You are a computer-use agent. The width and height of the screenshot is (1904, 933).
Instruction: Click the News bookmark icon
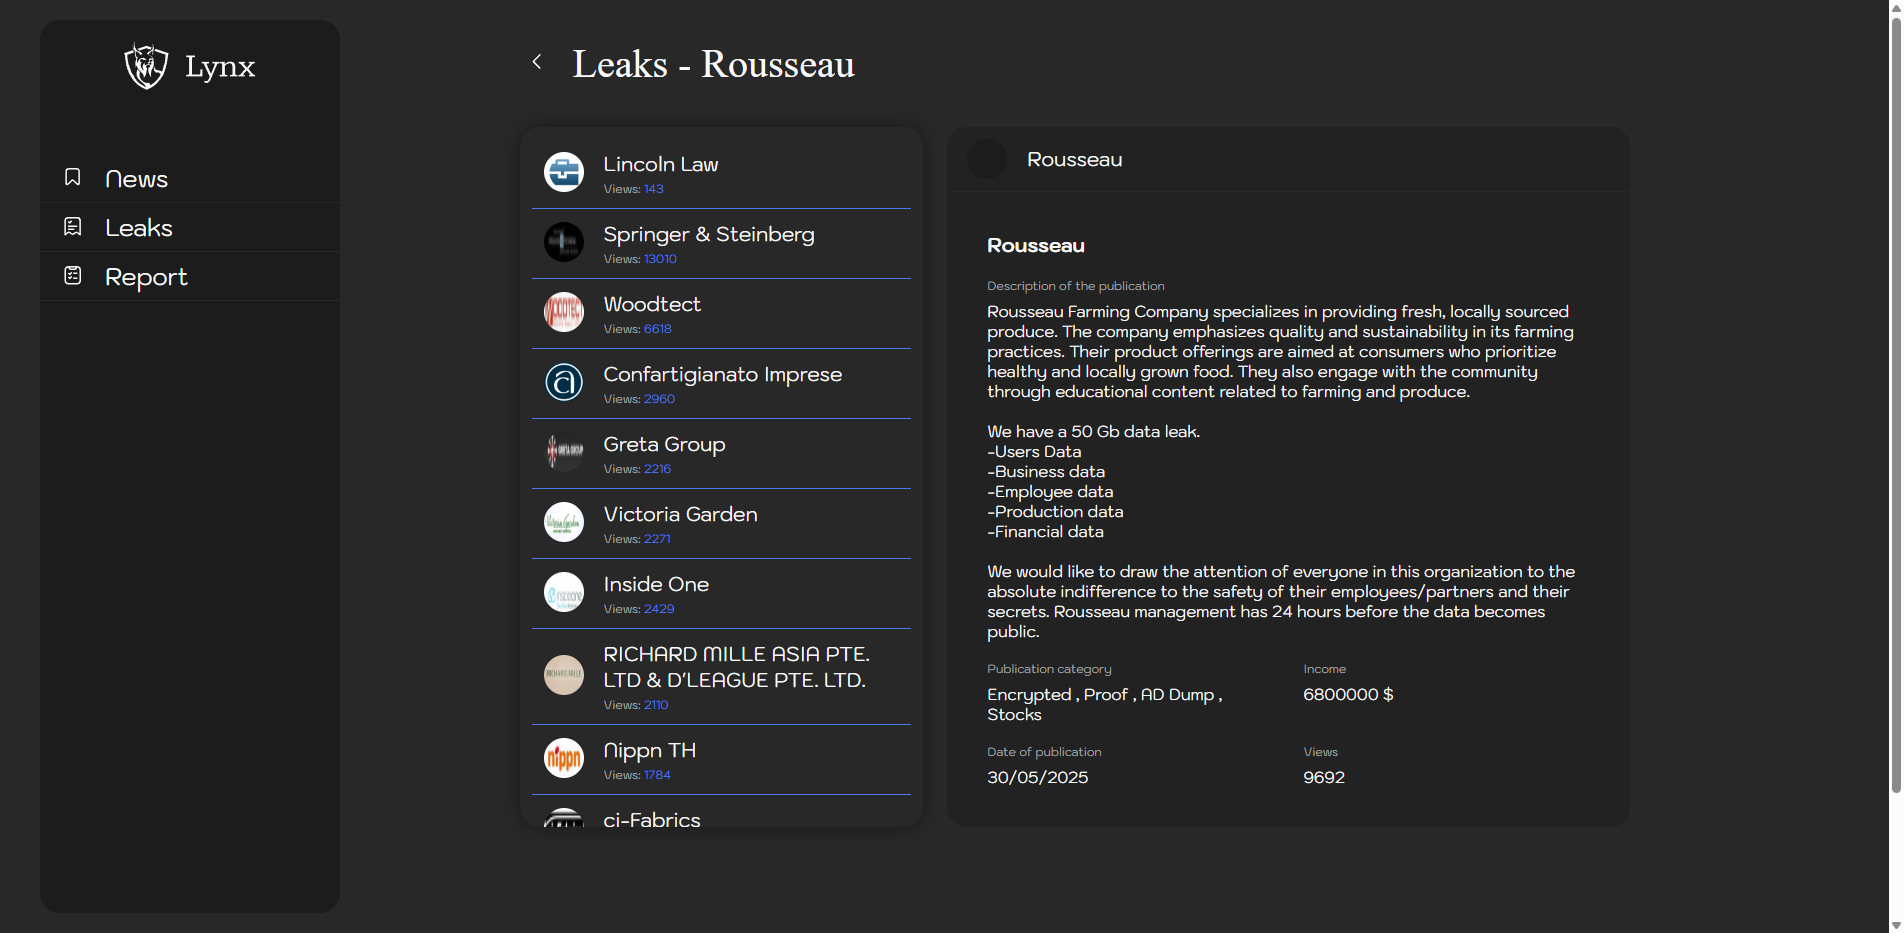coord(73,178)
